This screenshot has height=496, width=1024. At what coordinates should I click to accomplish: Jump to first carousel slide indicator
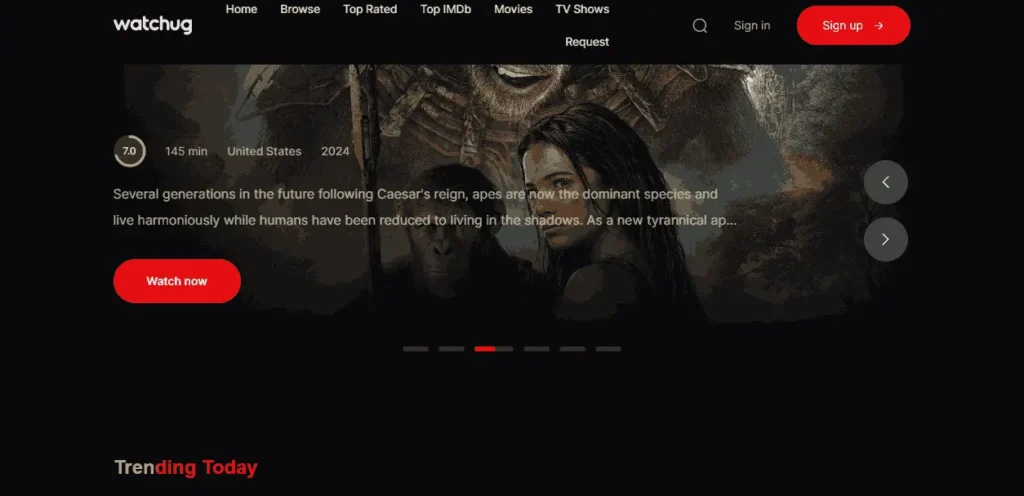coord(415,349)
